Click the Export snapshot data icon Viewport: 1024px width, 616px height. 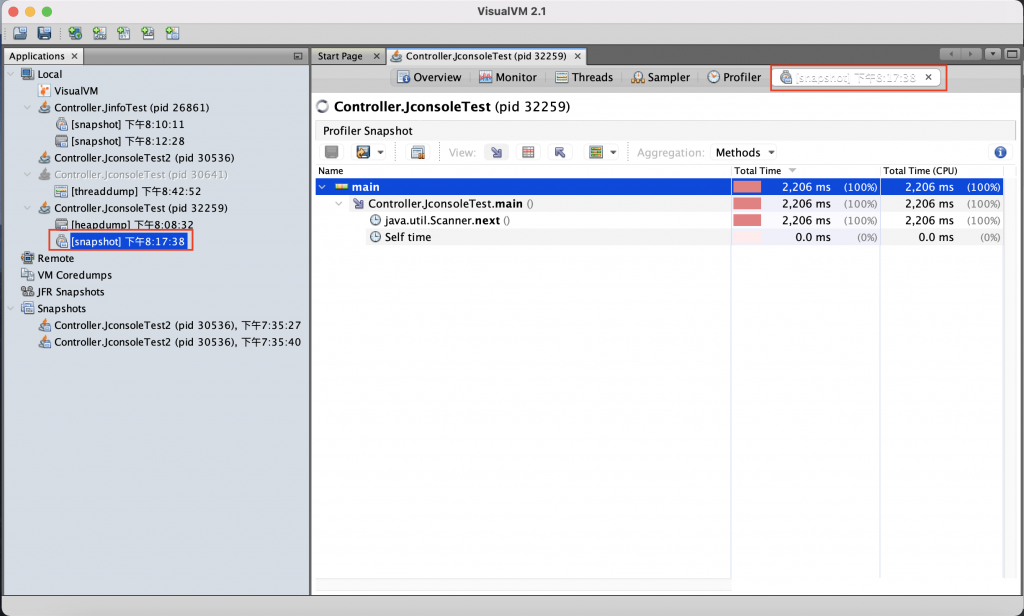(363, 152)
